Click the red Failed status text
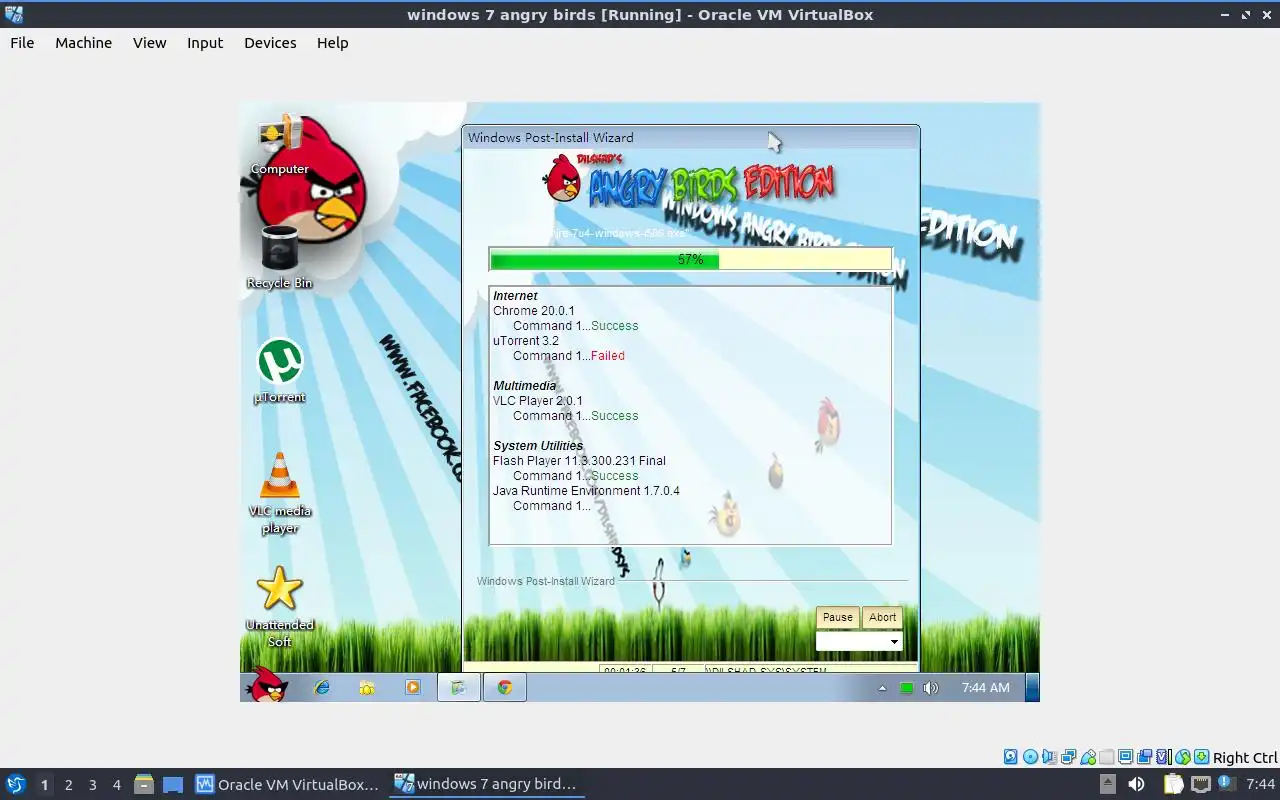 coord(608,356)
